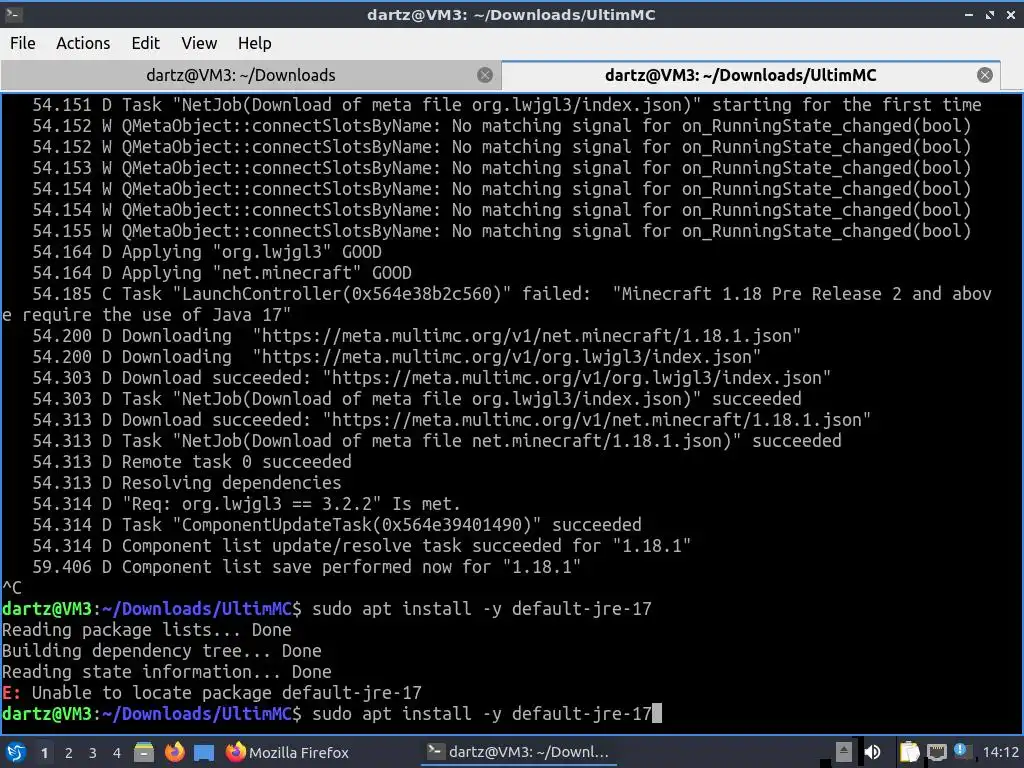Activate the Mozilla Firefox taskbar window button

click(288, 752)
